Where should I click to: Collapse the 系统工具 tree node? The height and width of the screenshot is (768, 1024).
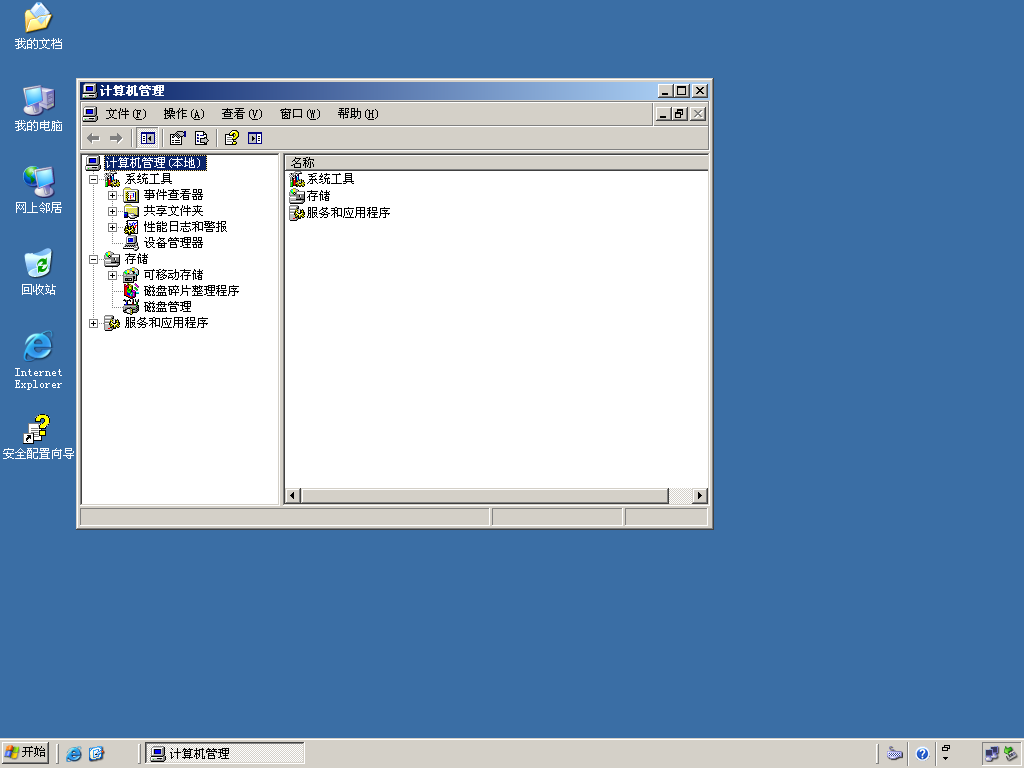click(x=93, y=179)
